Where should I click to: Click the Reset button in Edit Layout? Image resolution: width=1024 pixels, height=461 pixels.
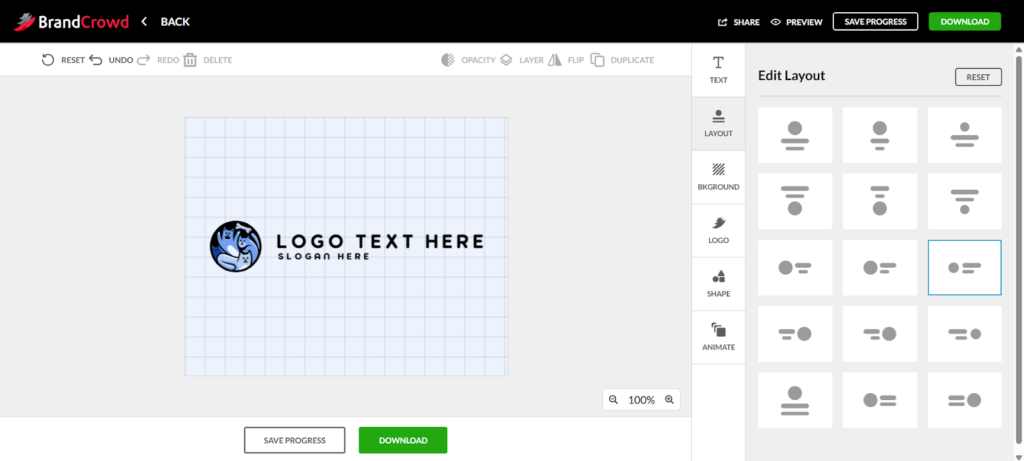[978, 77]
